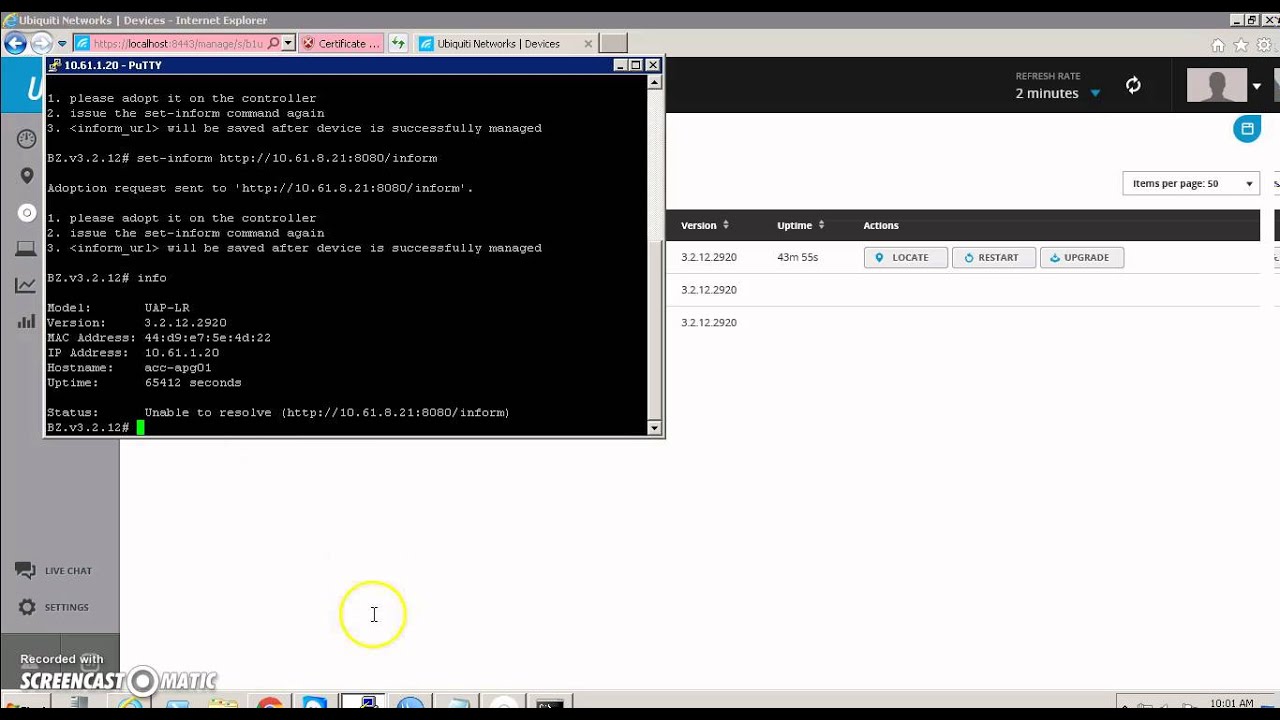Image resolution: width=1280 pixels, height=720 pixels.
Task: Click the PuTTY scrollbar down arrow
Action: coord(655,428)
